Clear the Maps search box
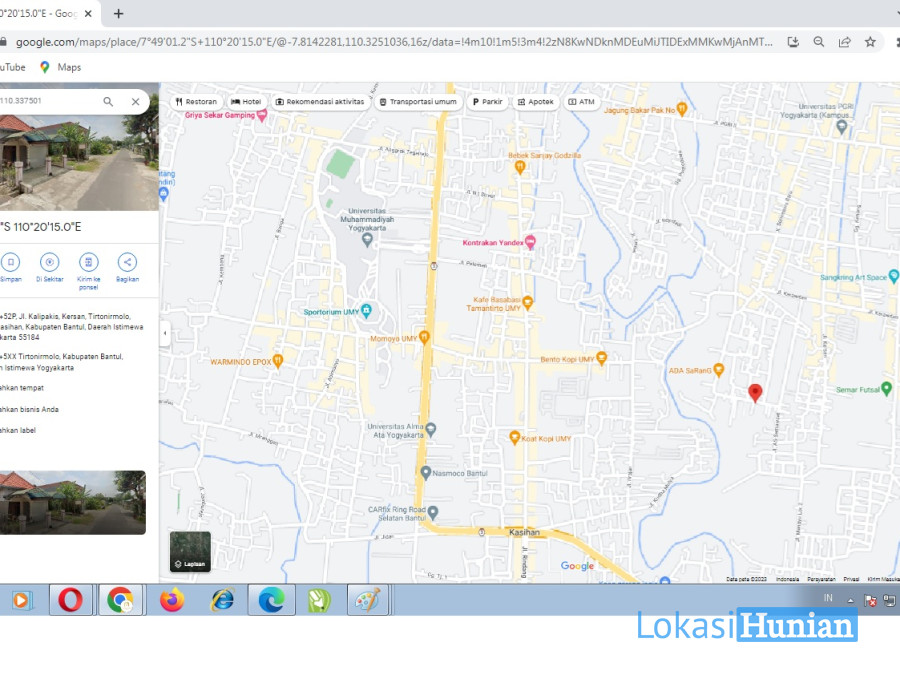 tap(135, 102)
